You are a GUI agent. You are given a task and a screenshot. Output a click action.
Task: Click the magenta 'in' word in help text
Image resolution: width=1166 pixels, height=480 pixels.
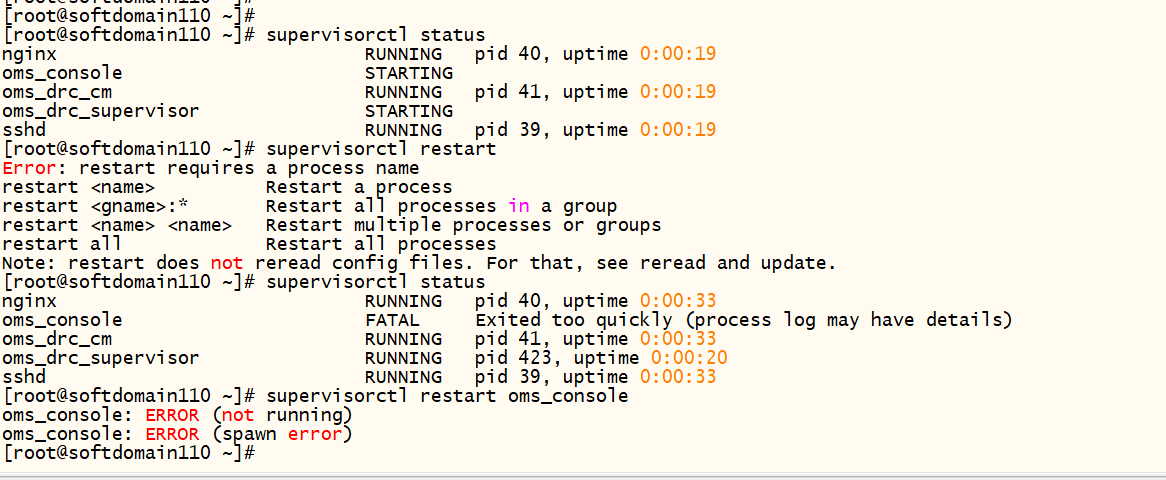point(519,205)
